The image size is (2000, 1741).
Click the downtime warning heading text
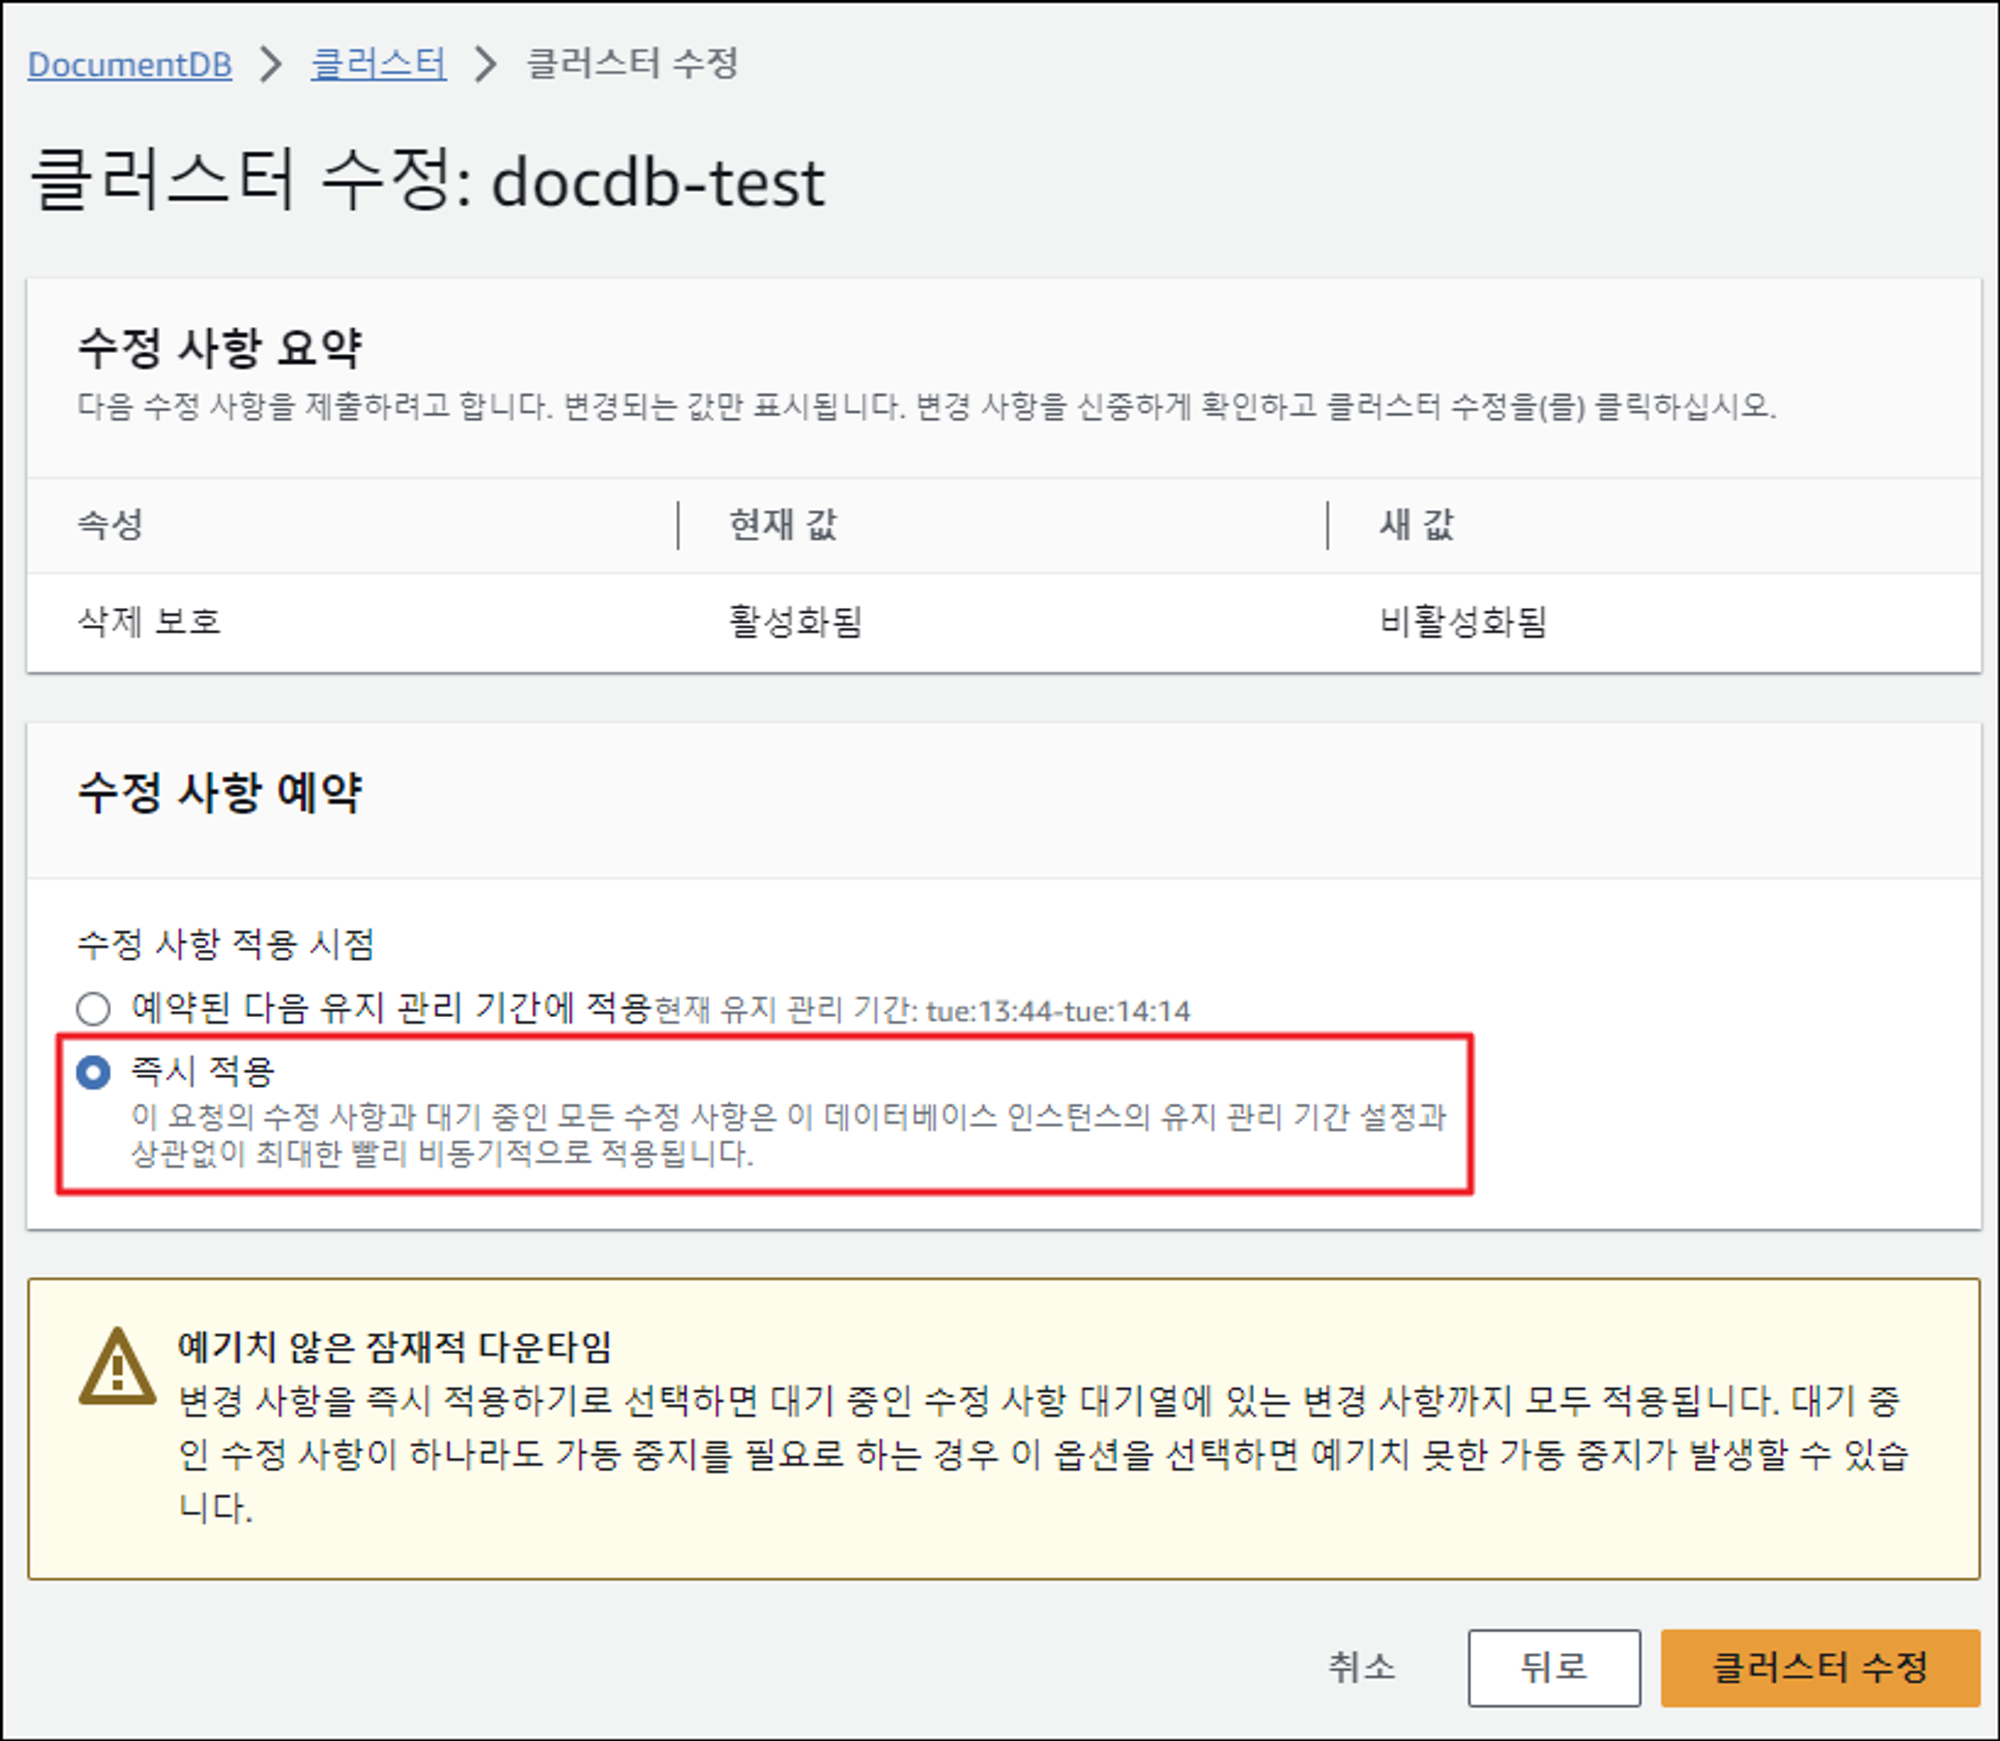394,1347
